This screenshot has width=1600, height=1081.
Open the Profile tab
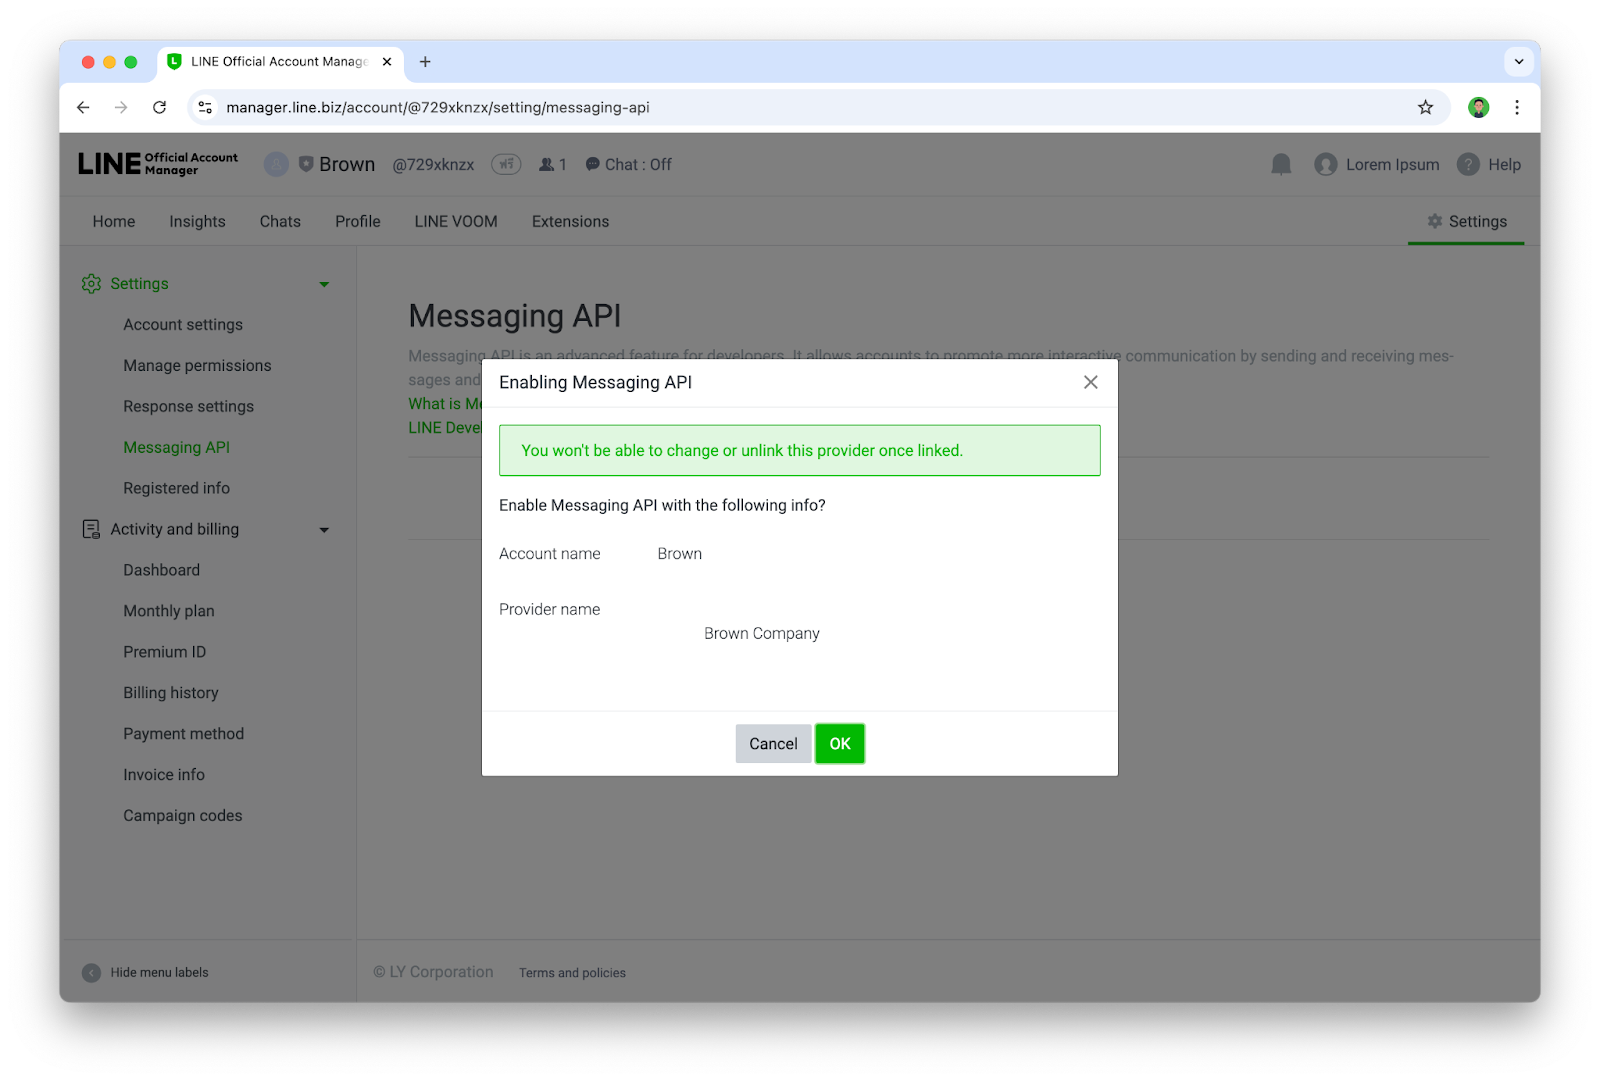coord(358,221)
